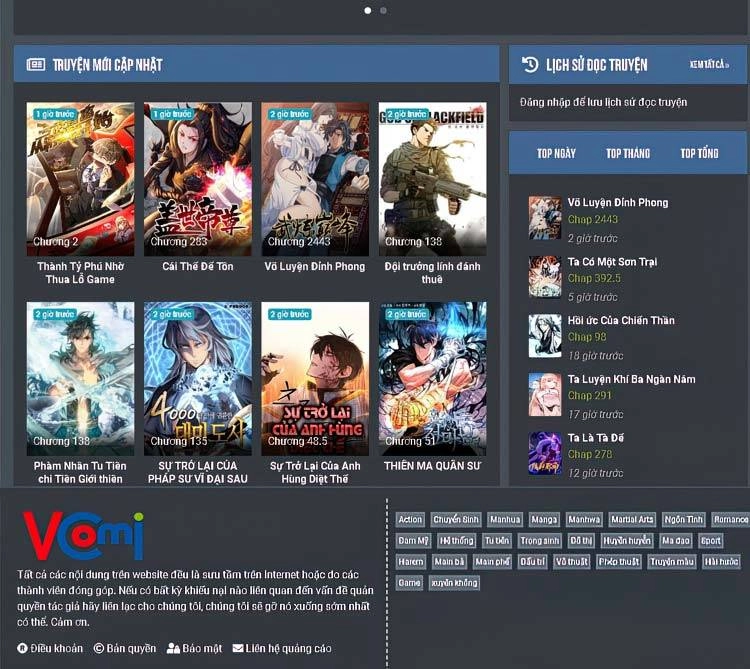Screen dimensions: 750x669
Task: Choose the Huyền huyễn genre tag
Action: coord(627,540)
